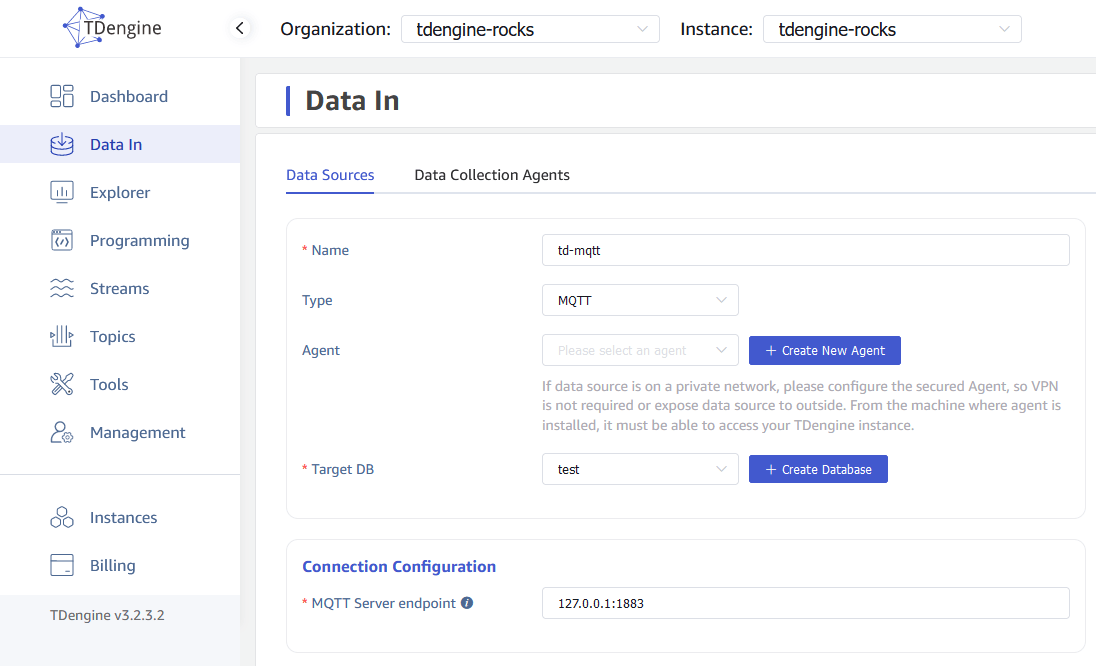
Task: Expand the Type dropdown showing MQTT
Action: [640, 300]
